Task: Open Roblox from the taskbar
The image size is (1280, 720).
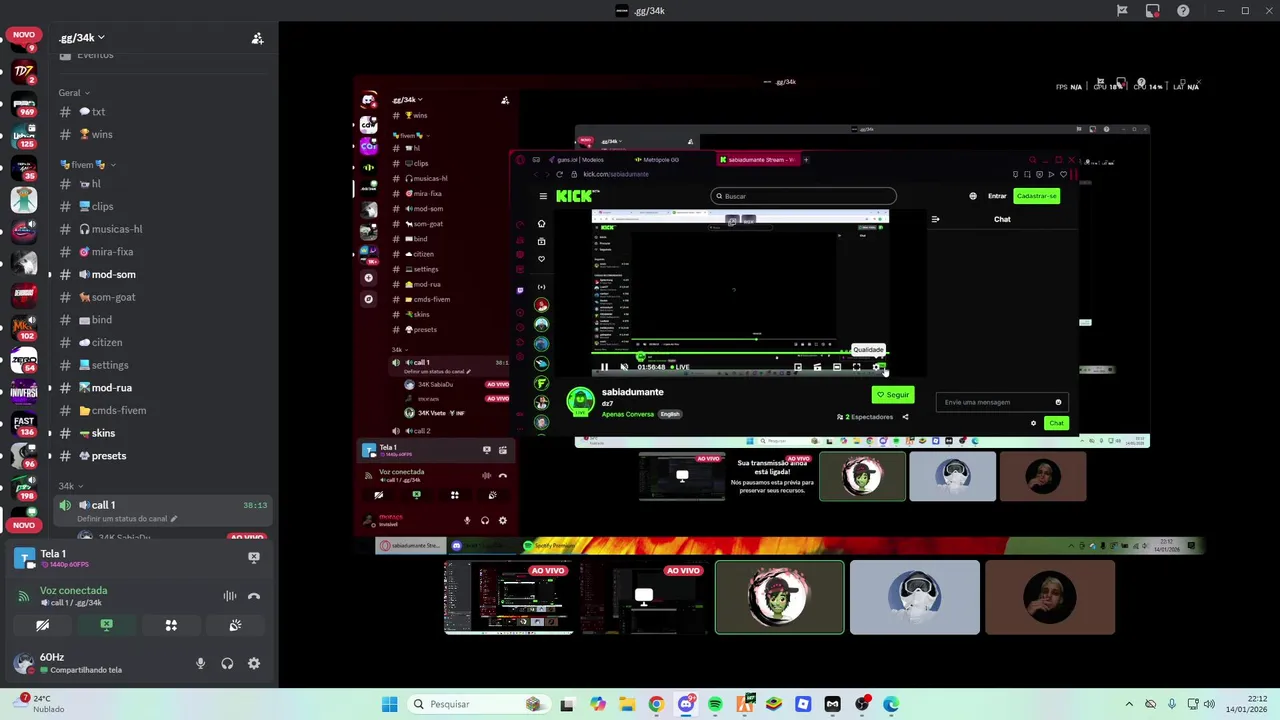Action: pos(803,704)
